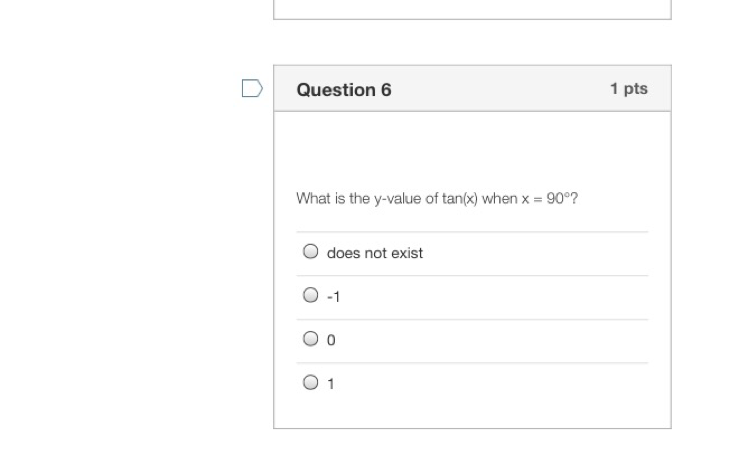The image size is (748, 460).
Task: Click the word "when" in the question
Action: tap(499, 198)
